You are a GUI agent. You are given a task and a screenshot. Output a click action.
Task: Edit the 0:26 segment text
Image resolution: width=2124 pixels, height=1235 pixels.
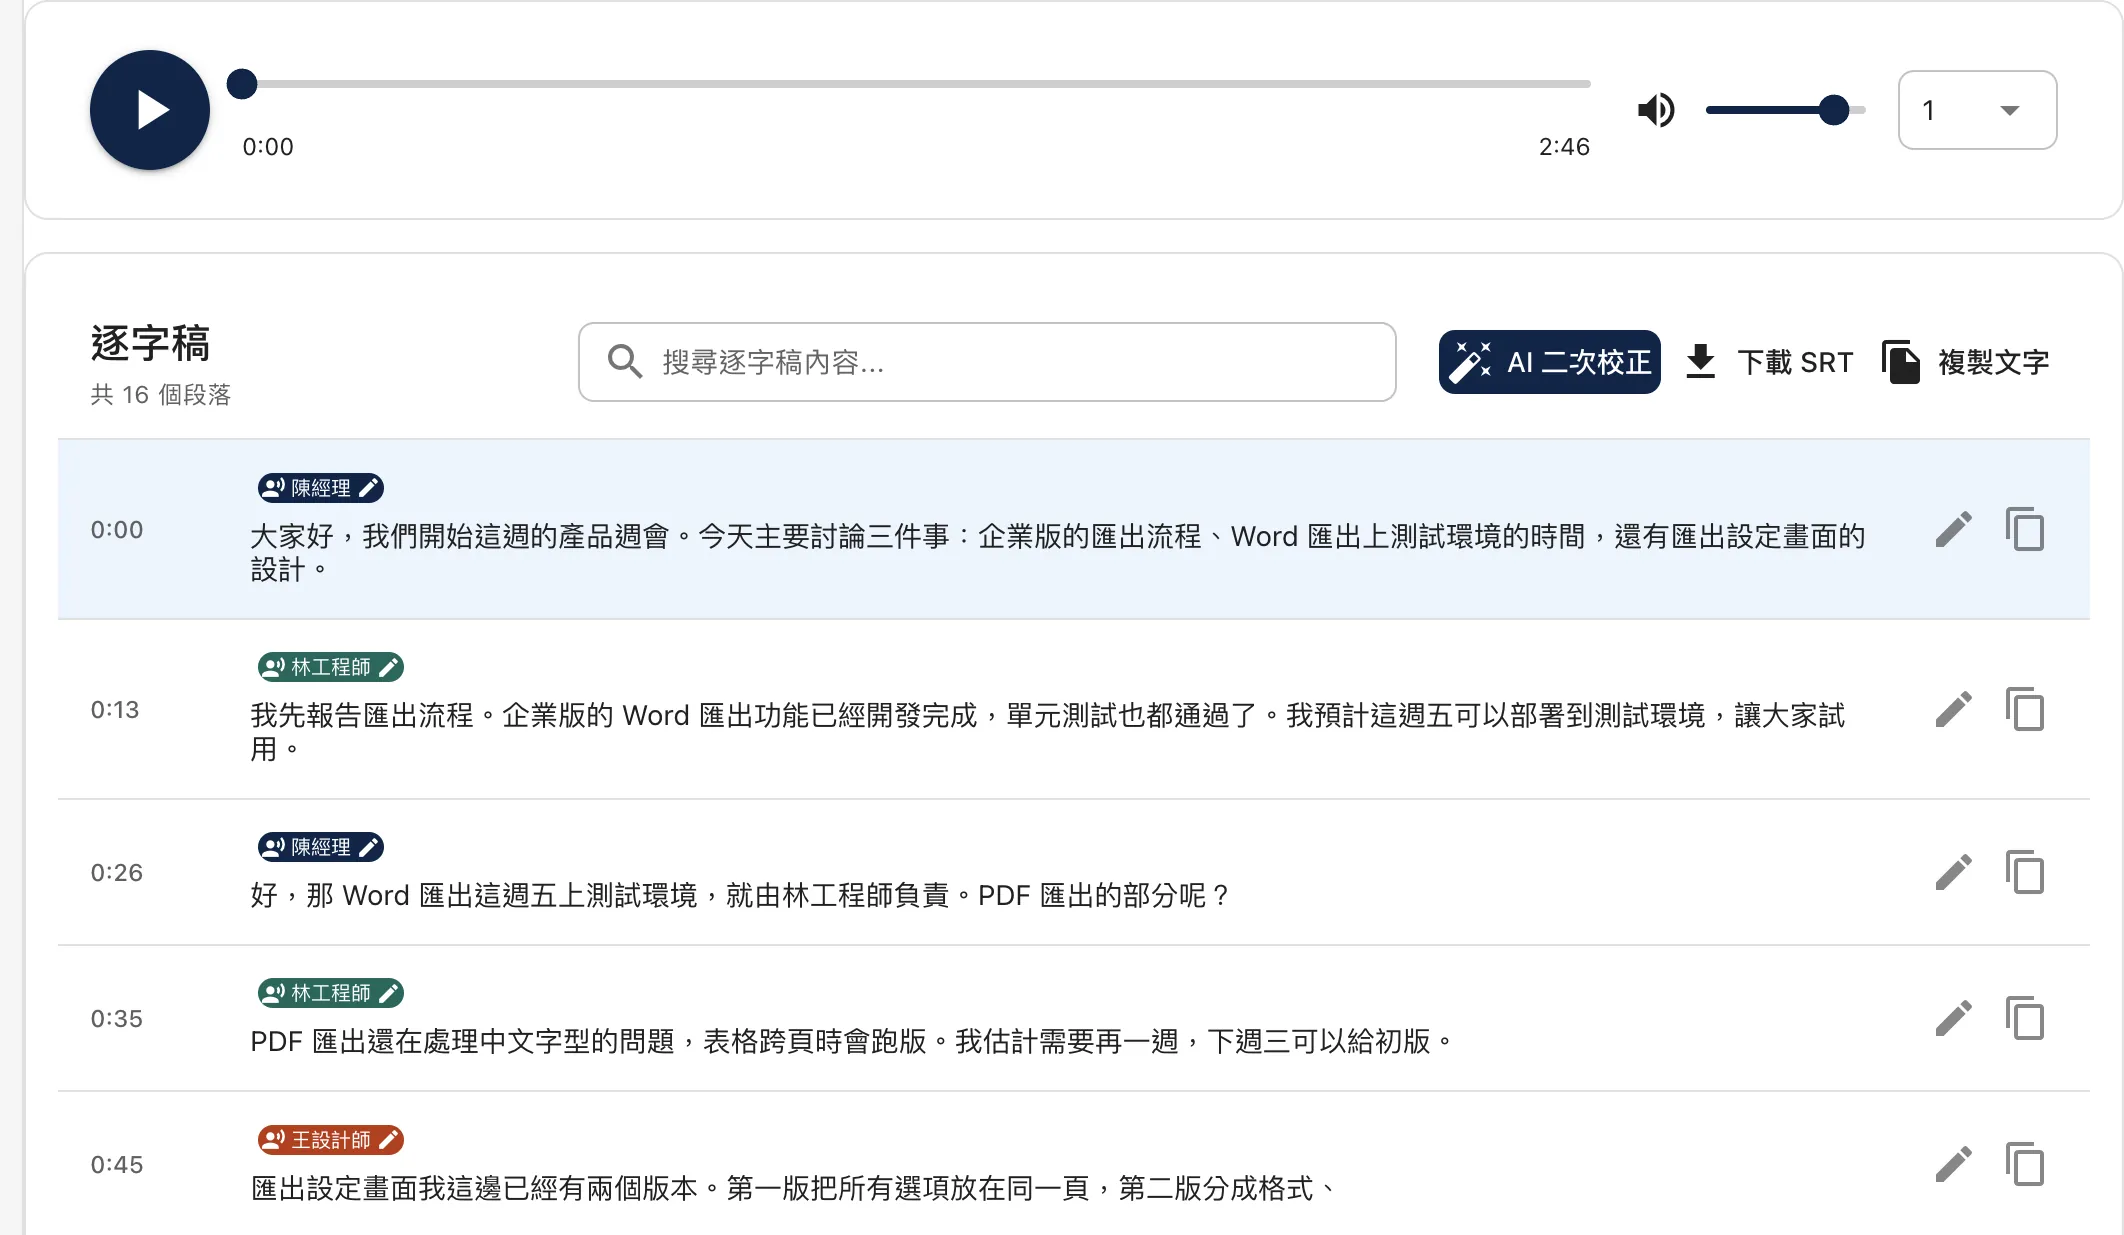[x=1953, y=873]
